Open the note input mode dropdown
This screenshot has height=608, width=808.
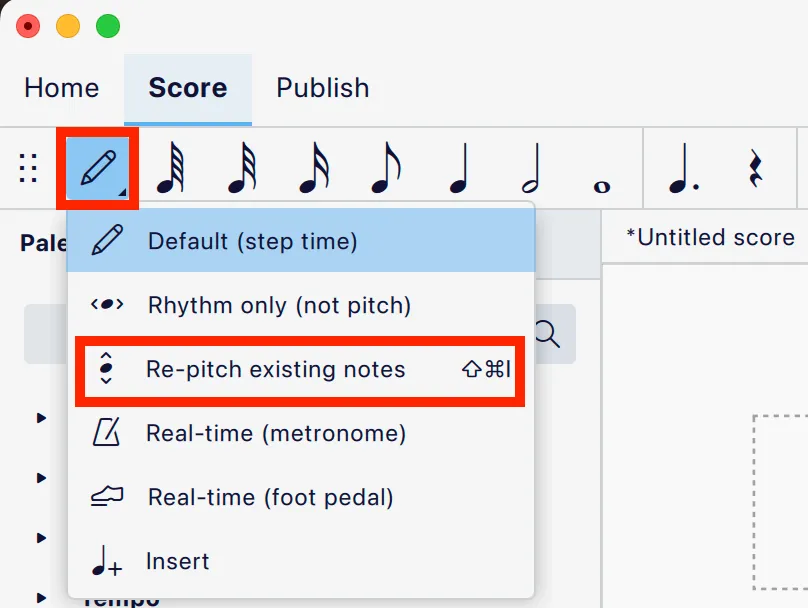tap(97, 168)
